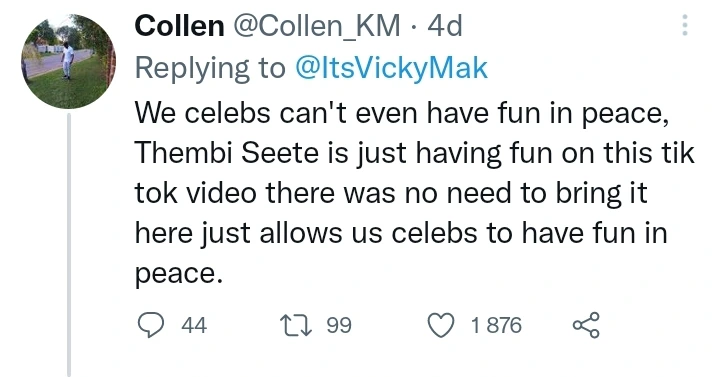View the 1 876 likes count
Image resolution: width=720 pixels, height=377 pixels.
point(496,325)
